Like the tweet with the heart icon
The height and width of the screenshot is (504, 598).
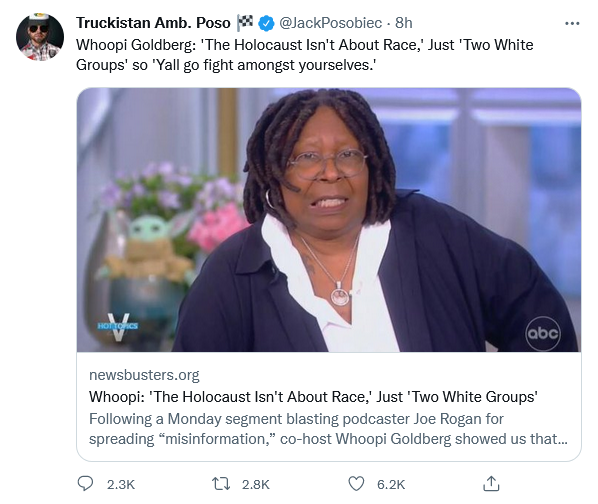356,484
